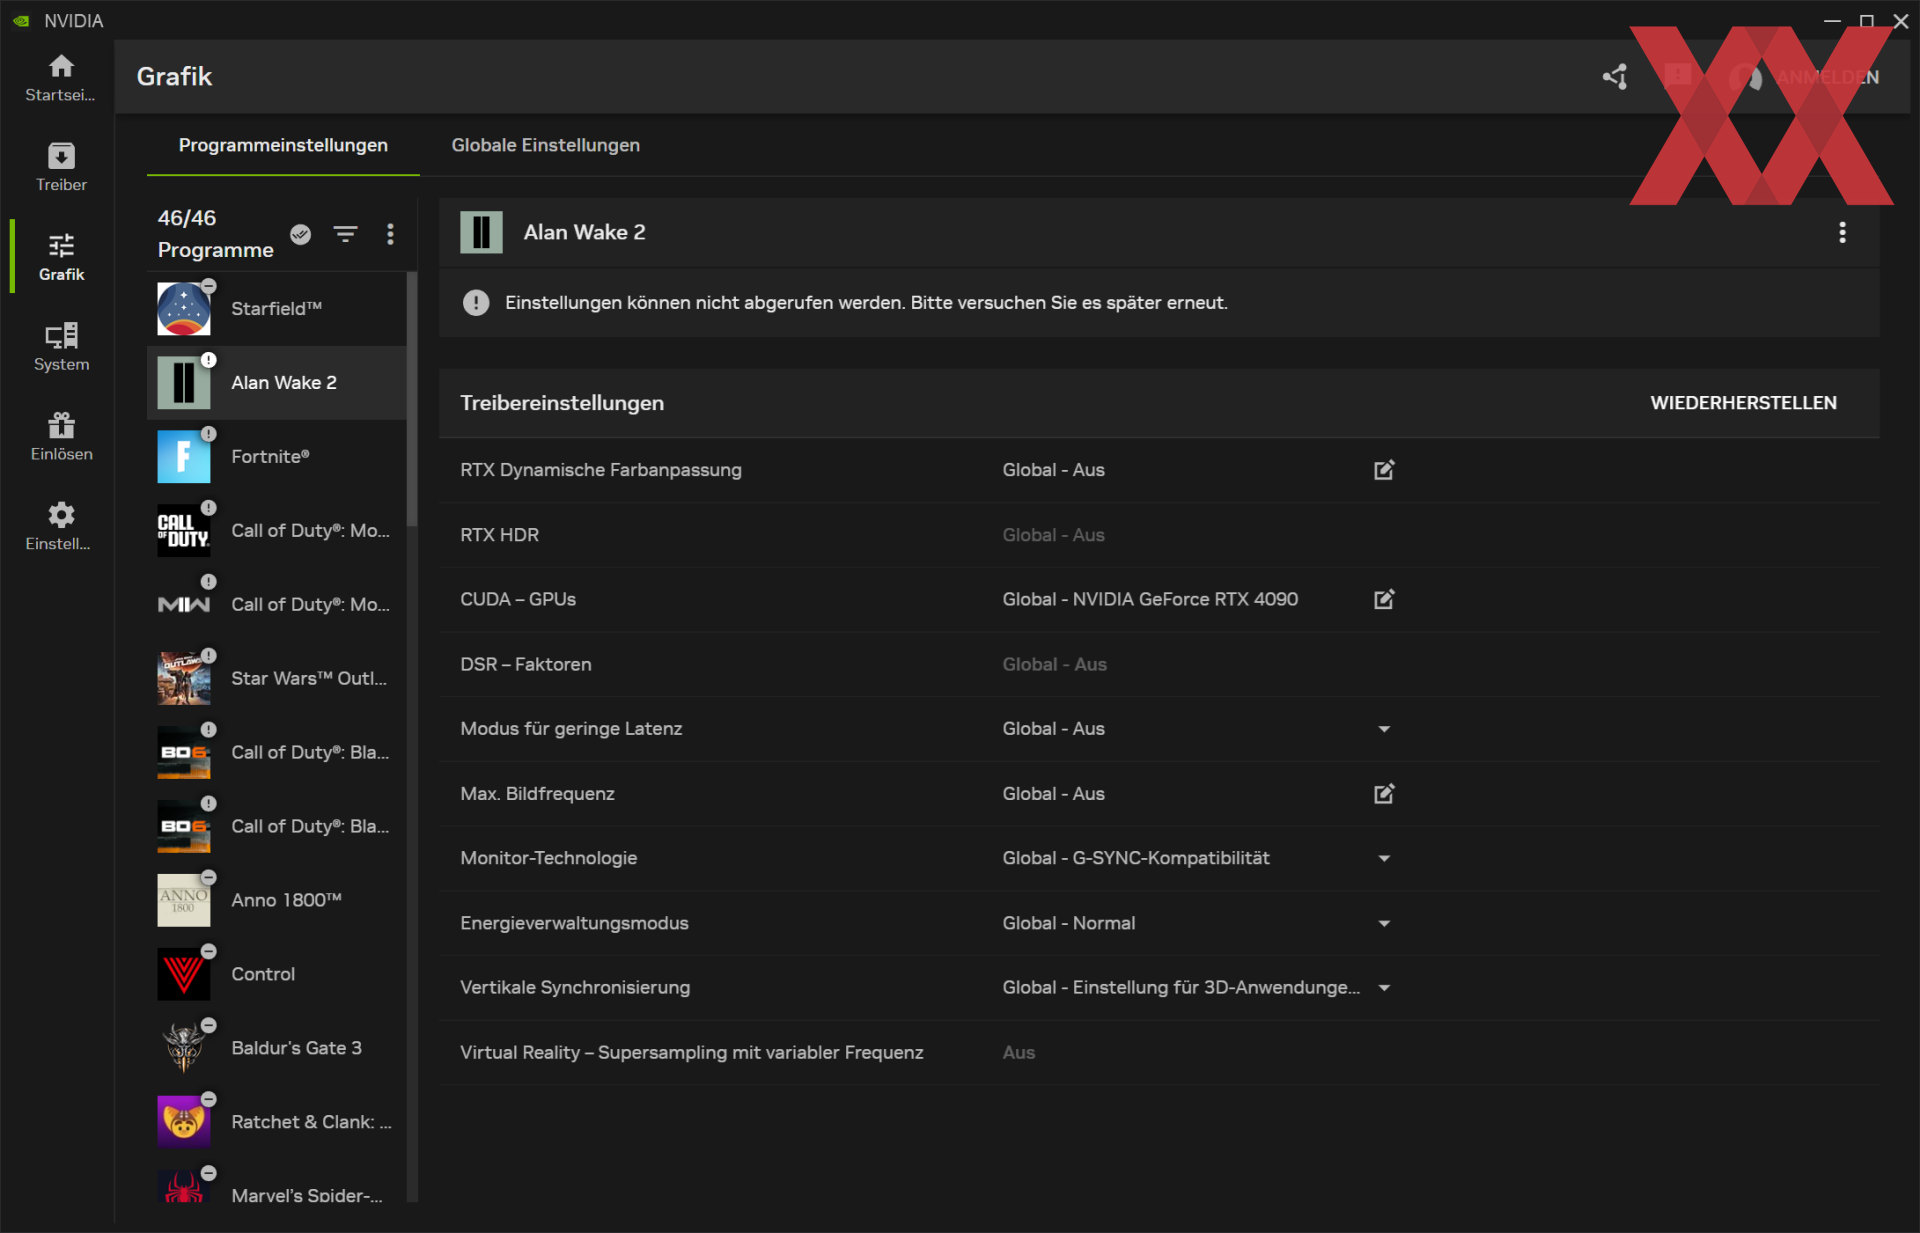The height and width of the screenshot is (1233, 1920).
Task: Click the Baldur's Gate 3 icon
Action: pos(184,1048)
